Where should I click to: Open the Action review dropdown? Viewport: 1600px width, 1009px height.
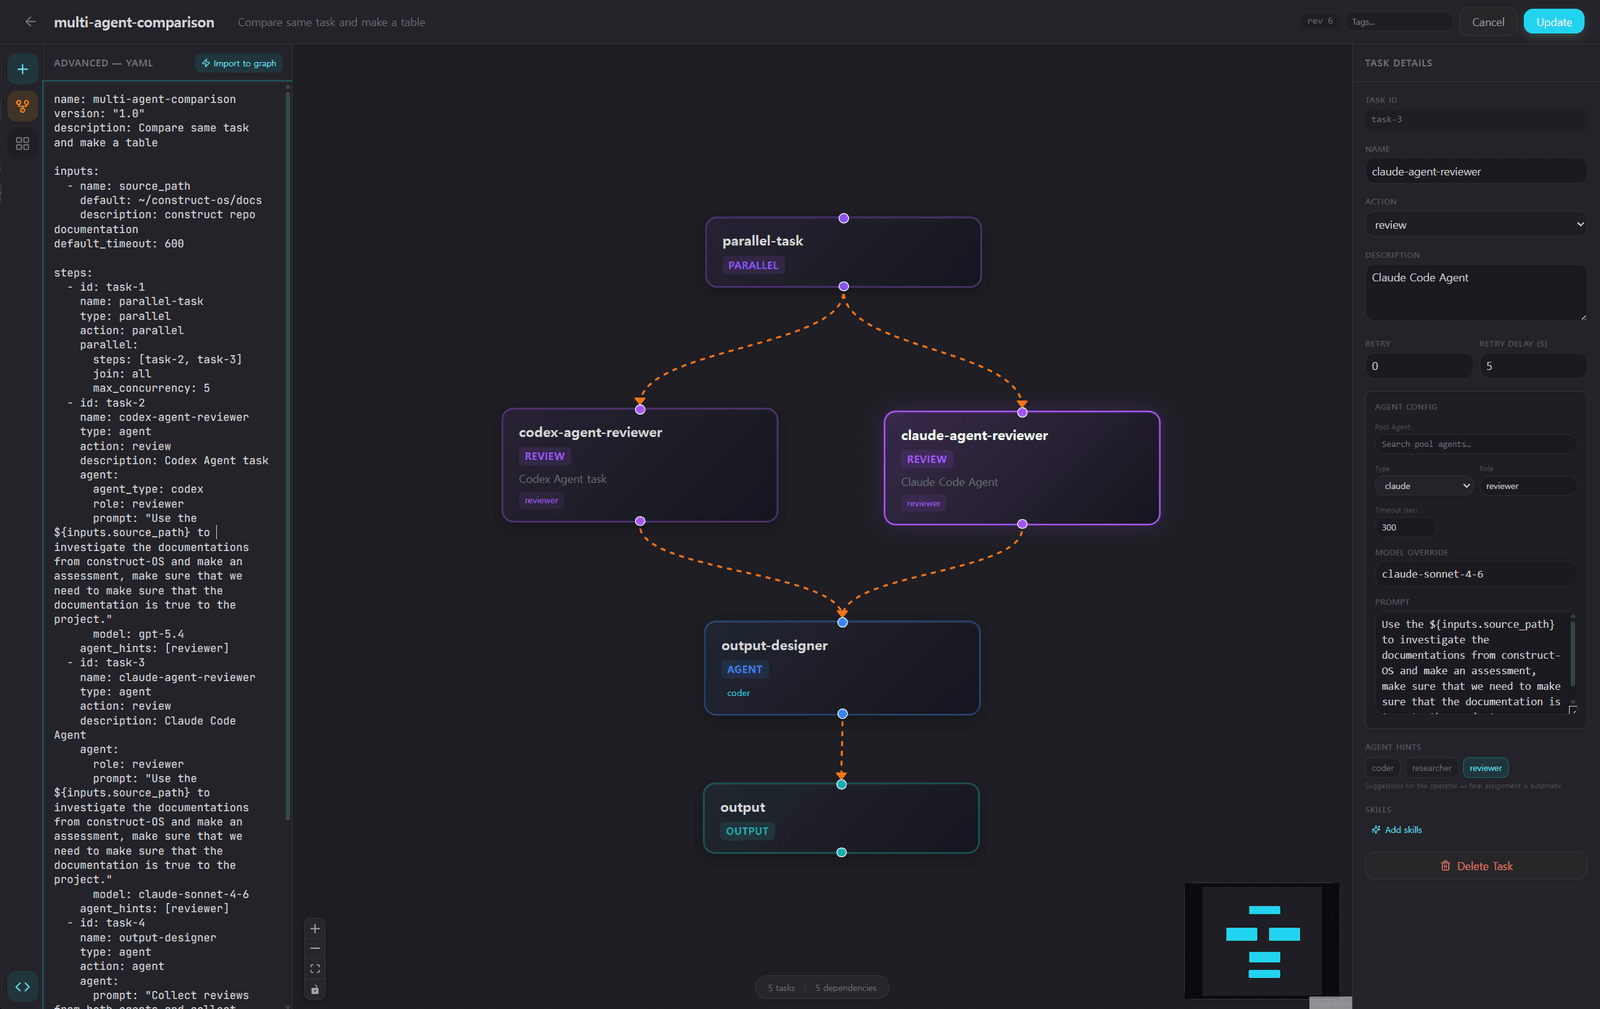point(1476,225)
